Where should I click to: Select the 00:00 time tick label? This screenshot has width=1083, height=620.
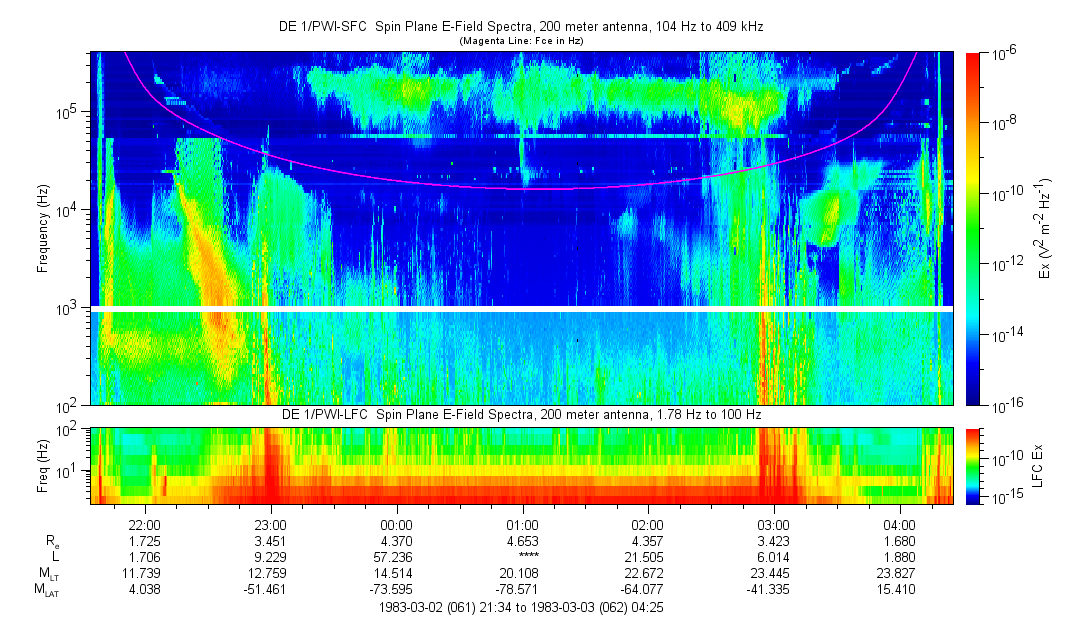(397, 525)
